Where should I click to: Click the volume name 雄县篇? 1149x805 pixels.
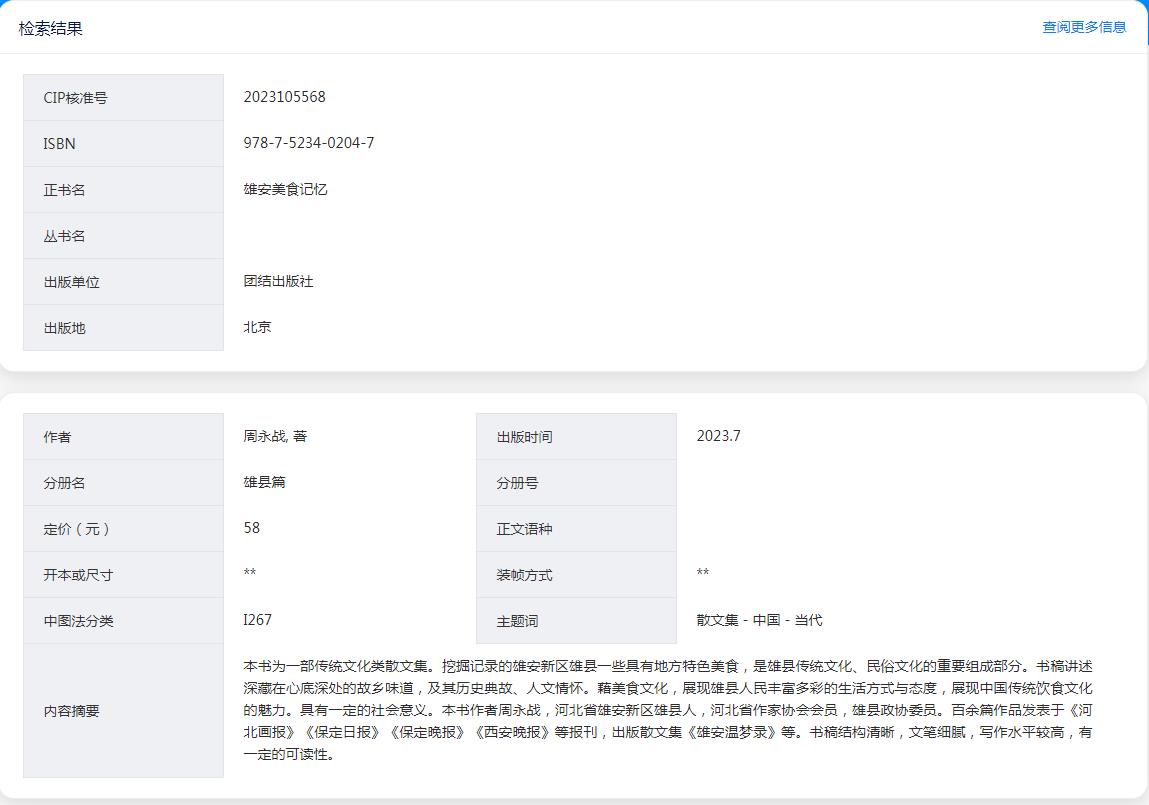[x=264, y=482]
